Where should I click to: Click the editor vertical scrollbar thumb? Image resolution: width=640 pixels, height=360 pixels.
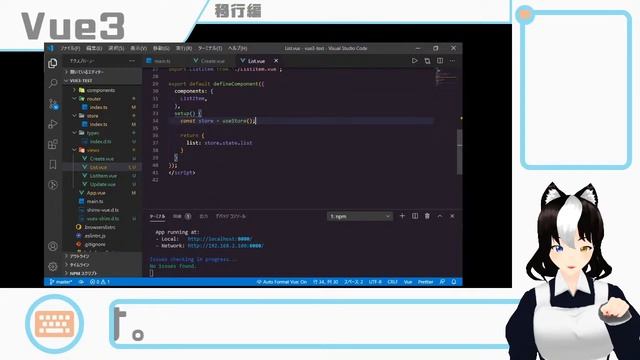point(460,152)
